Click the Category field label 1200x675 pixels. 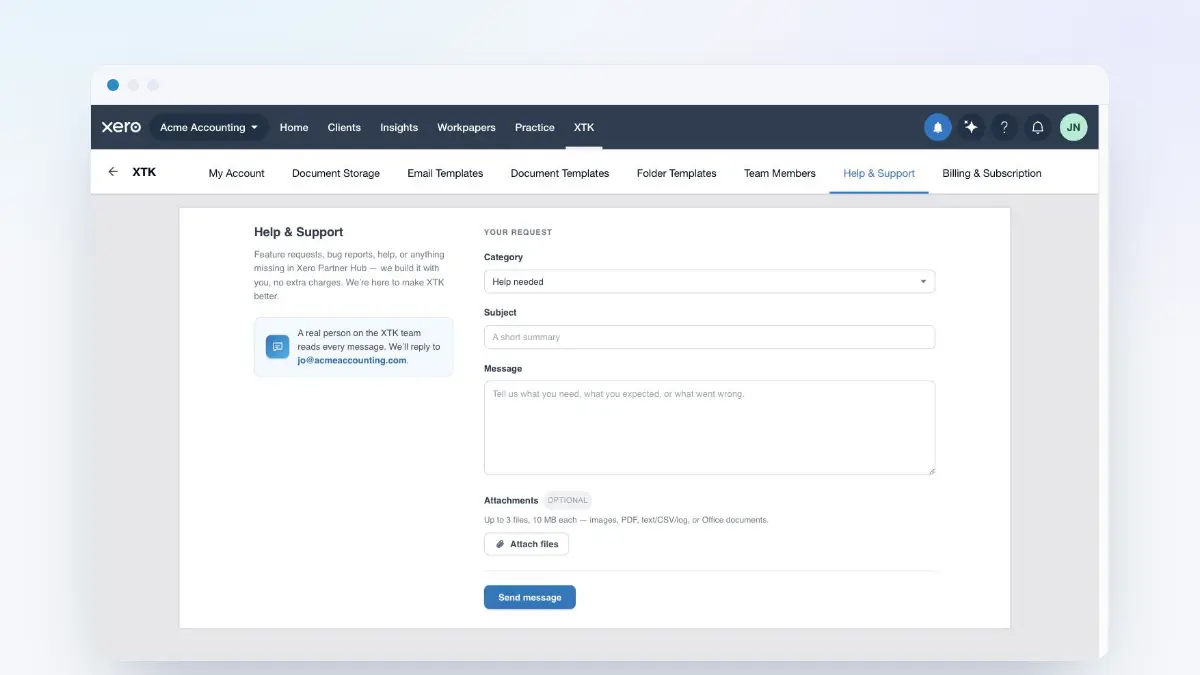click(x=503, y=257)
